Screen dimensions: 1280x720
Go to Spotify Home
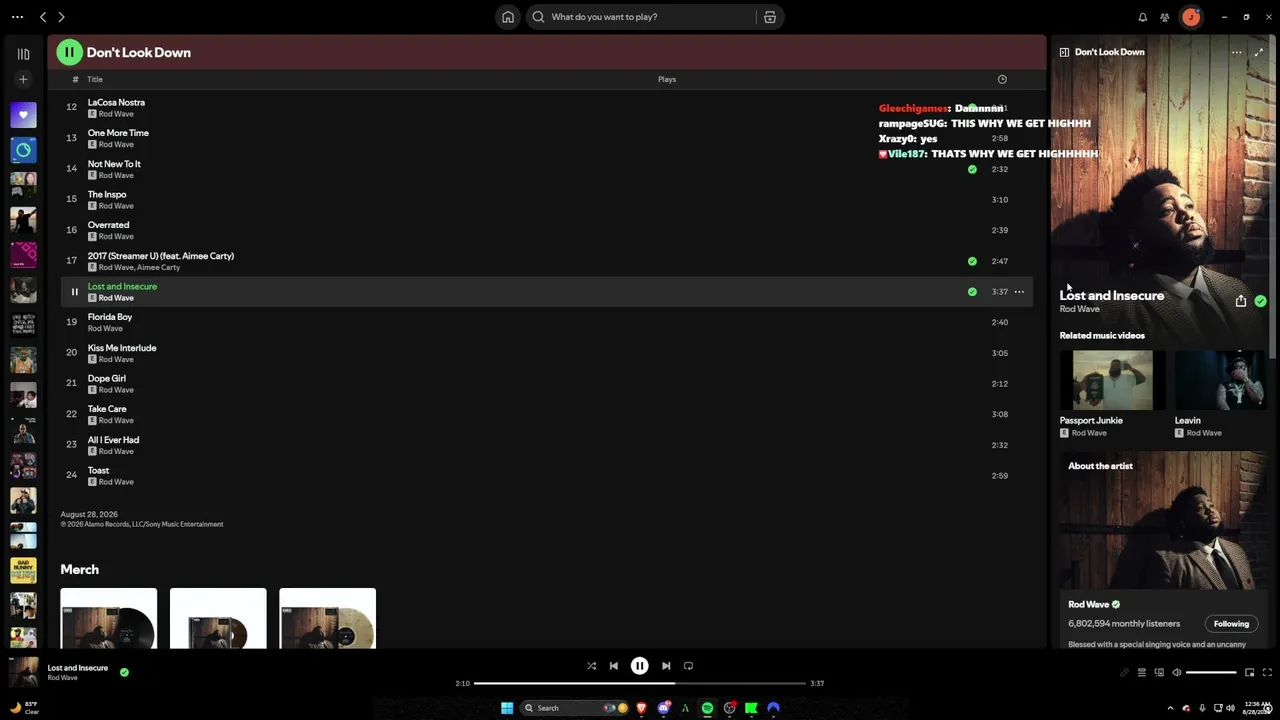click(x=508, y=17)
